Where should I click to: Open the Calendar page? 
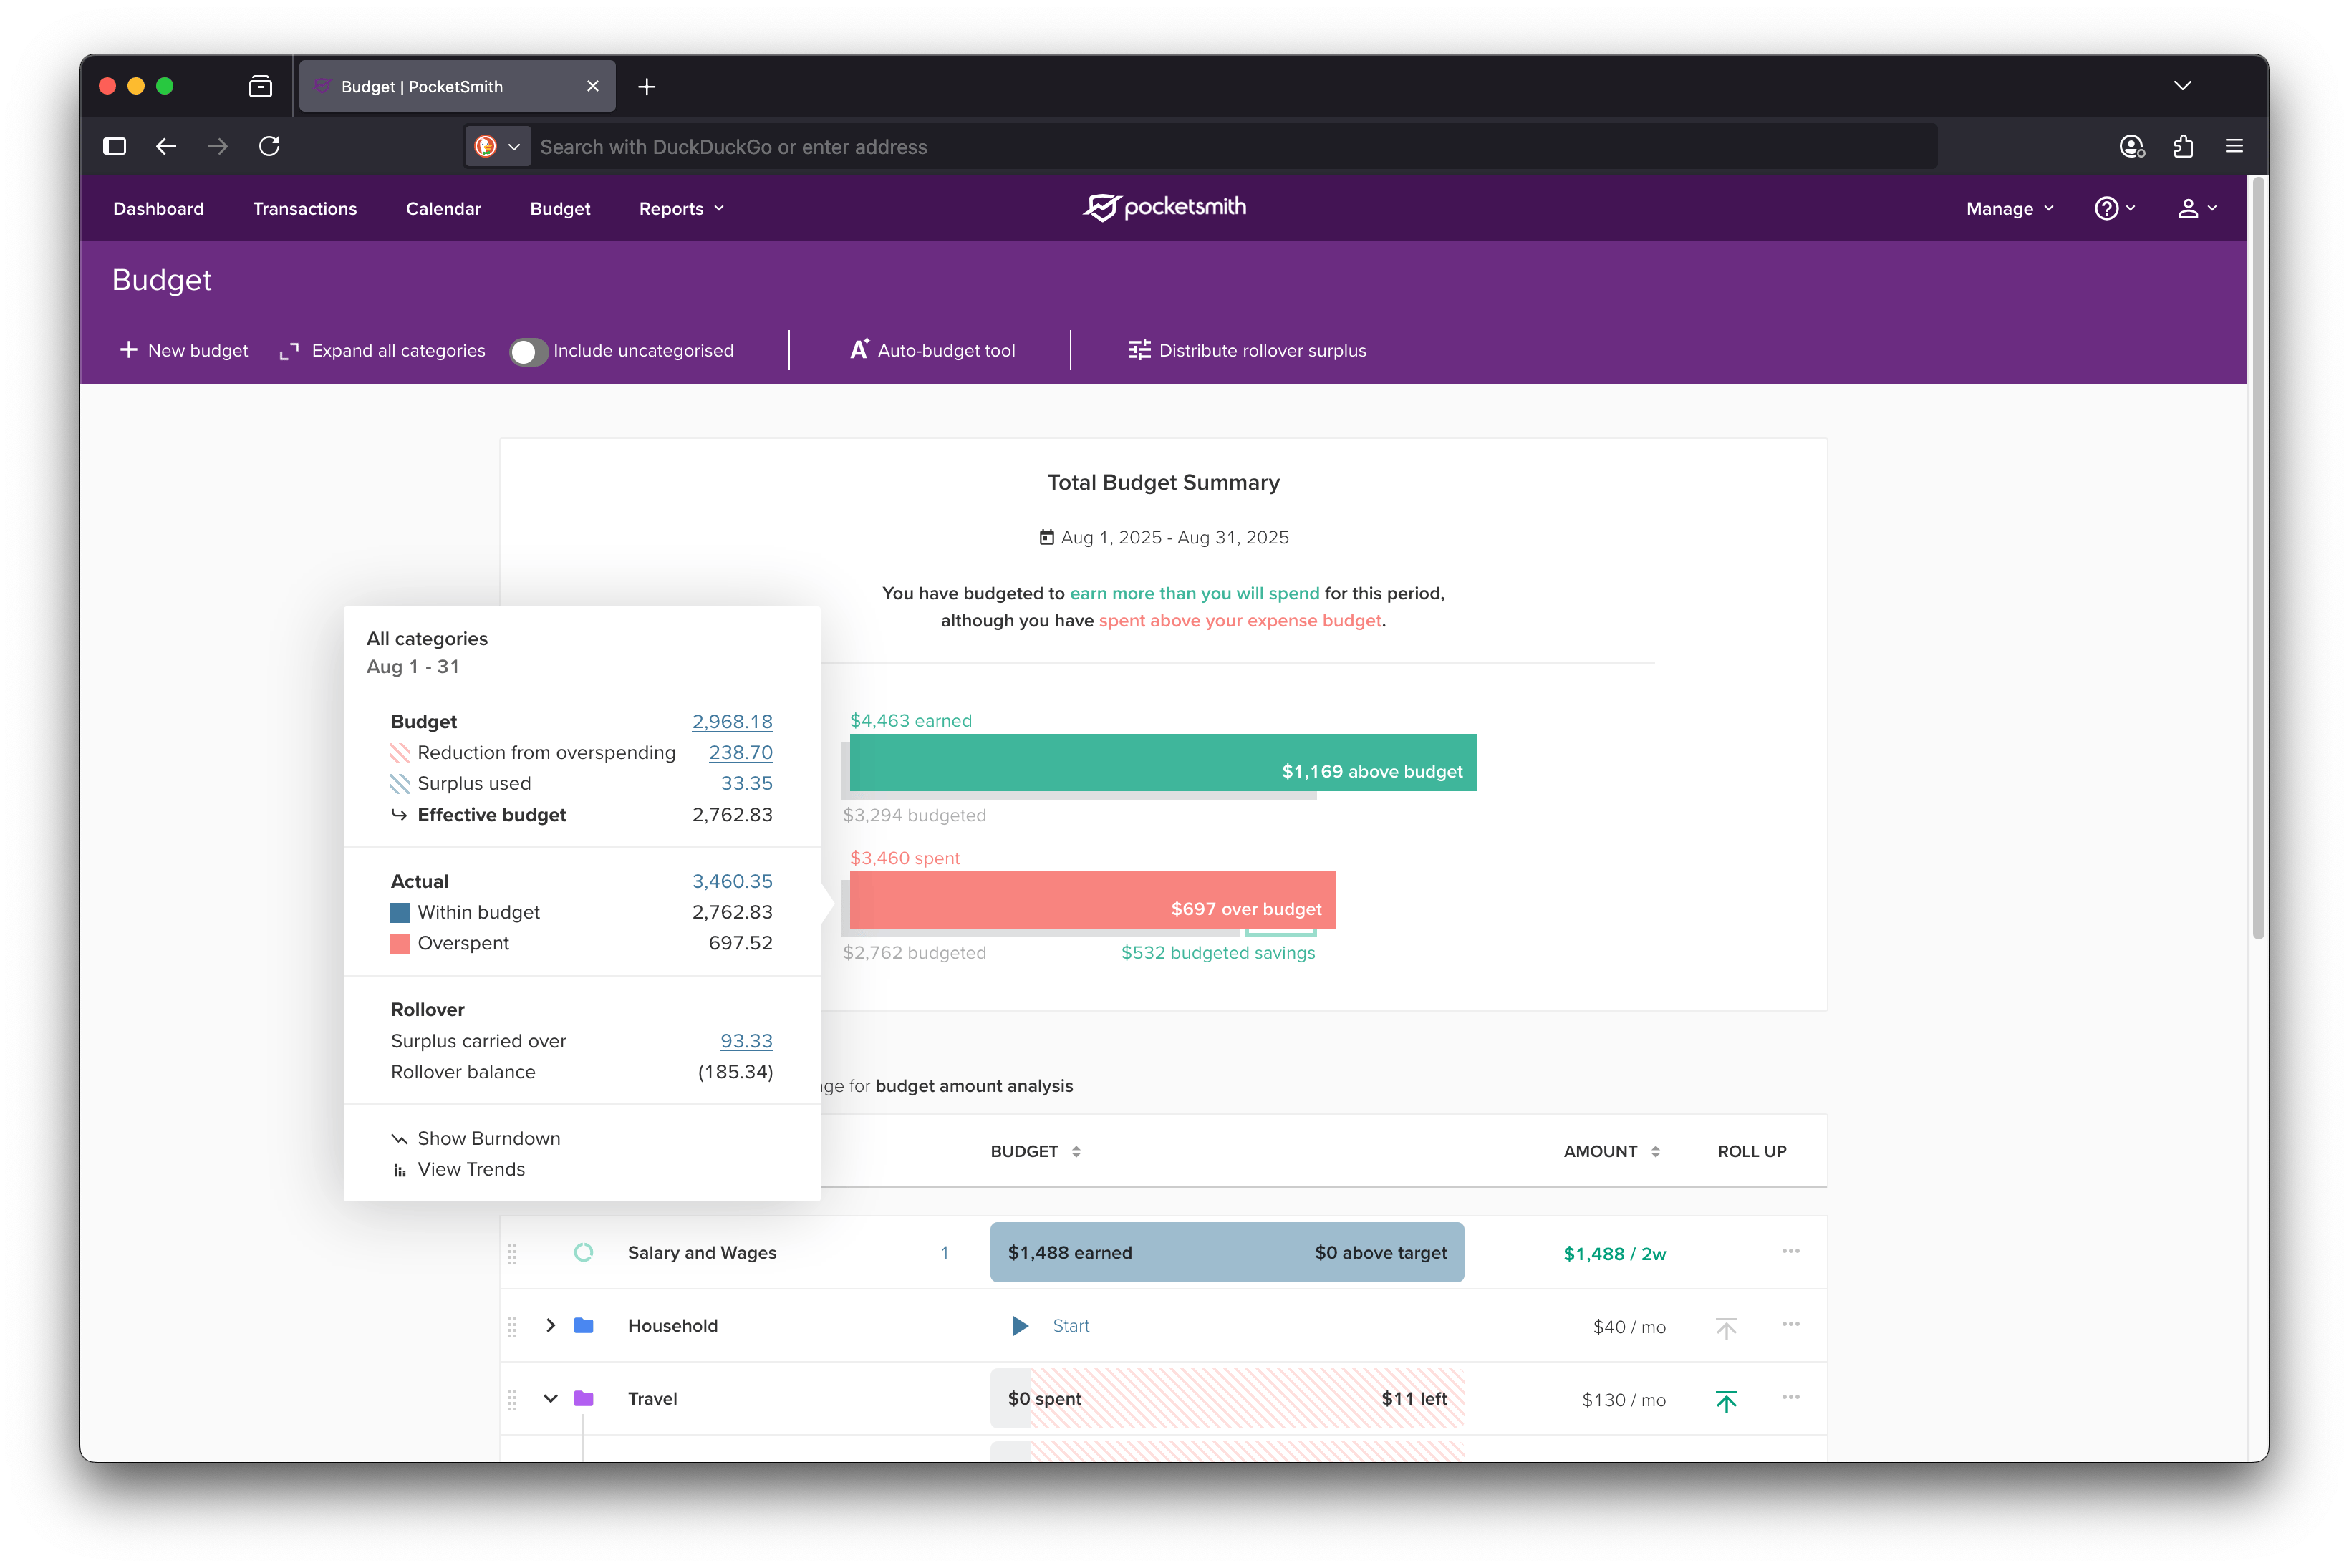(x=443, y=208)
